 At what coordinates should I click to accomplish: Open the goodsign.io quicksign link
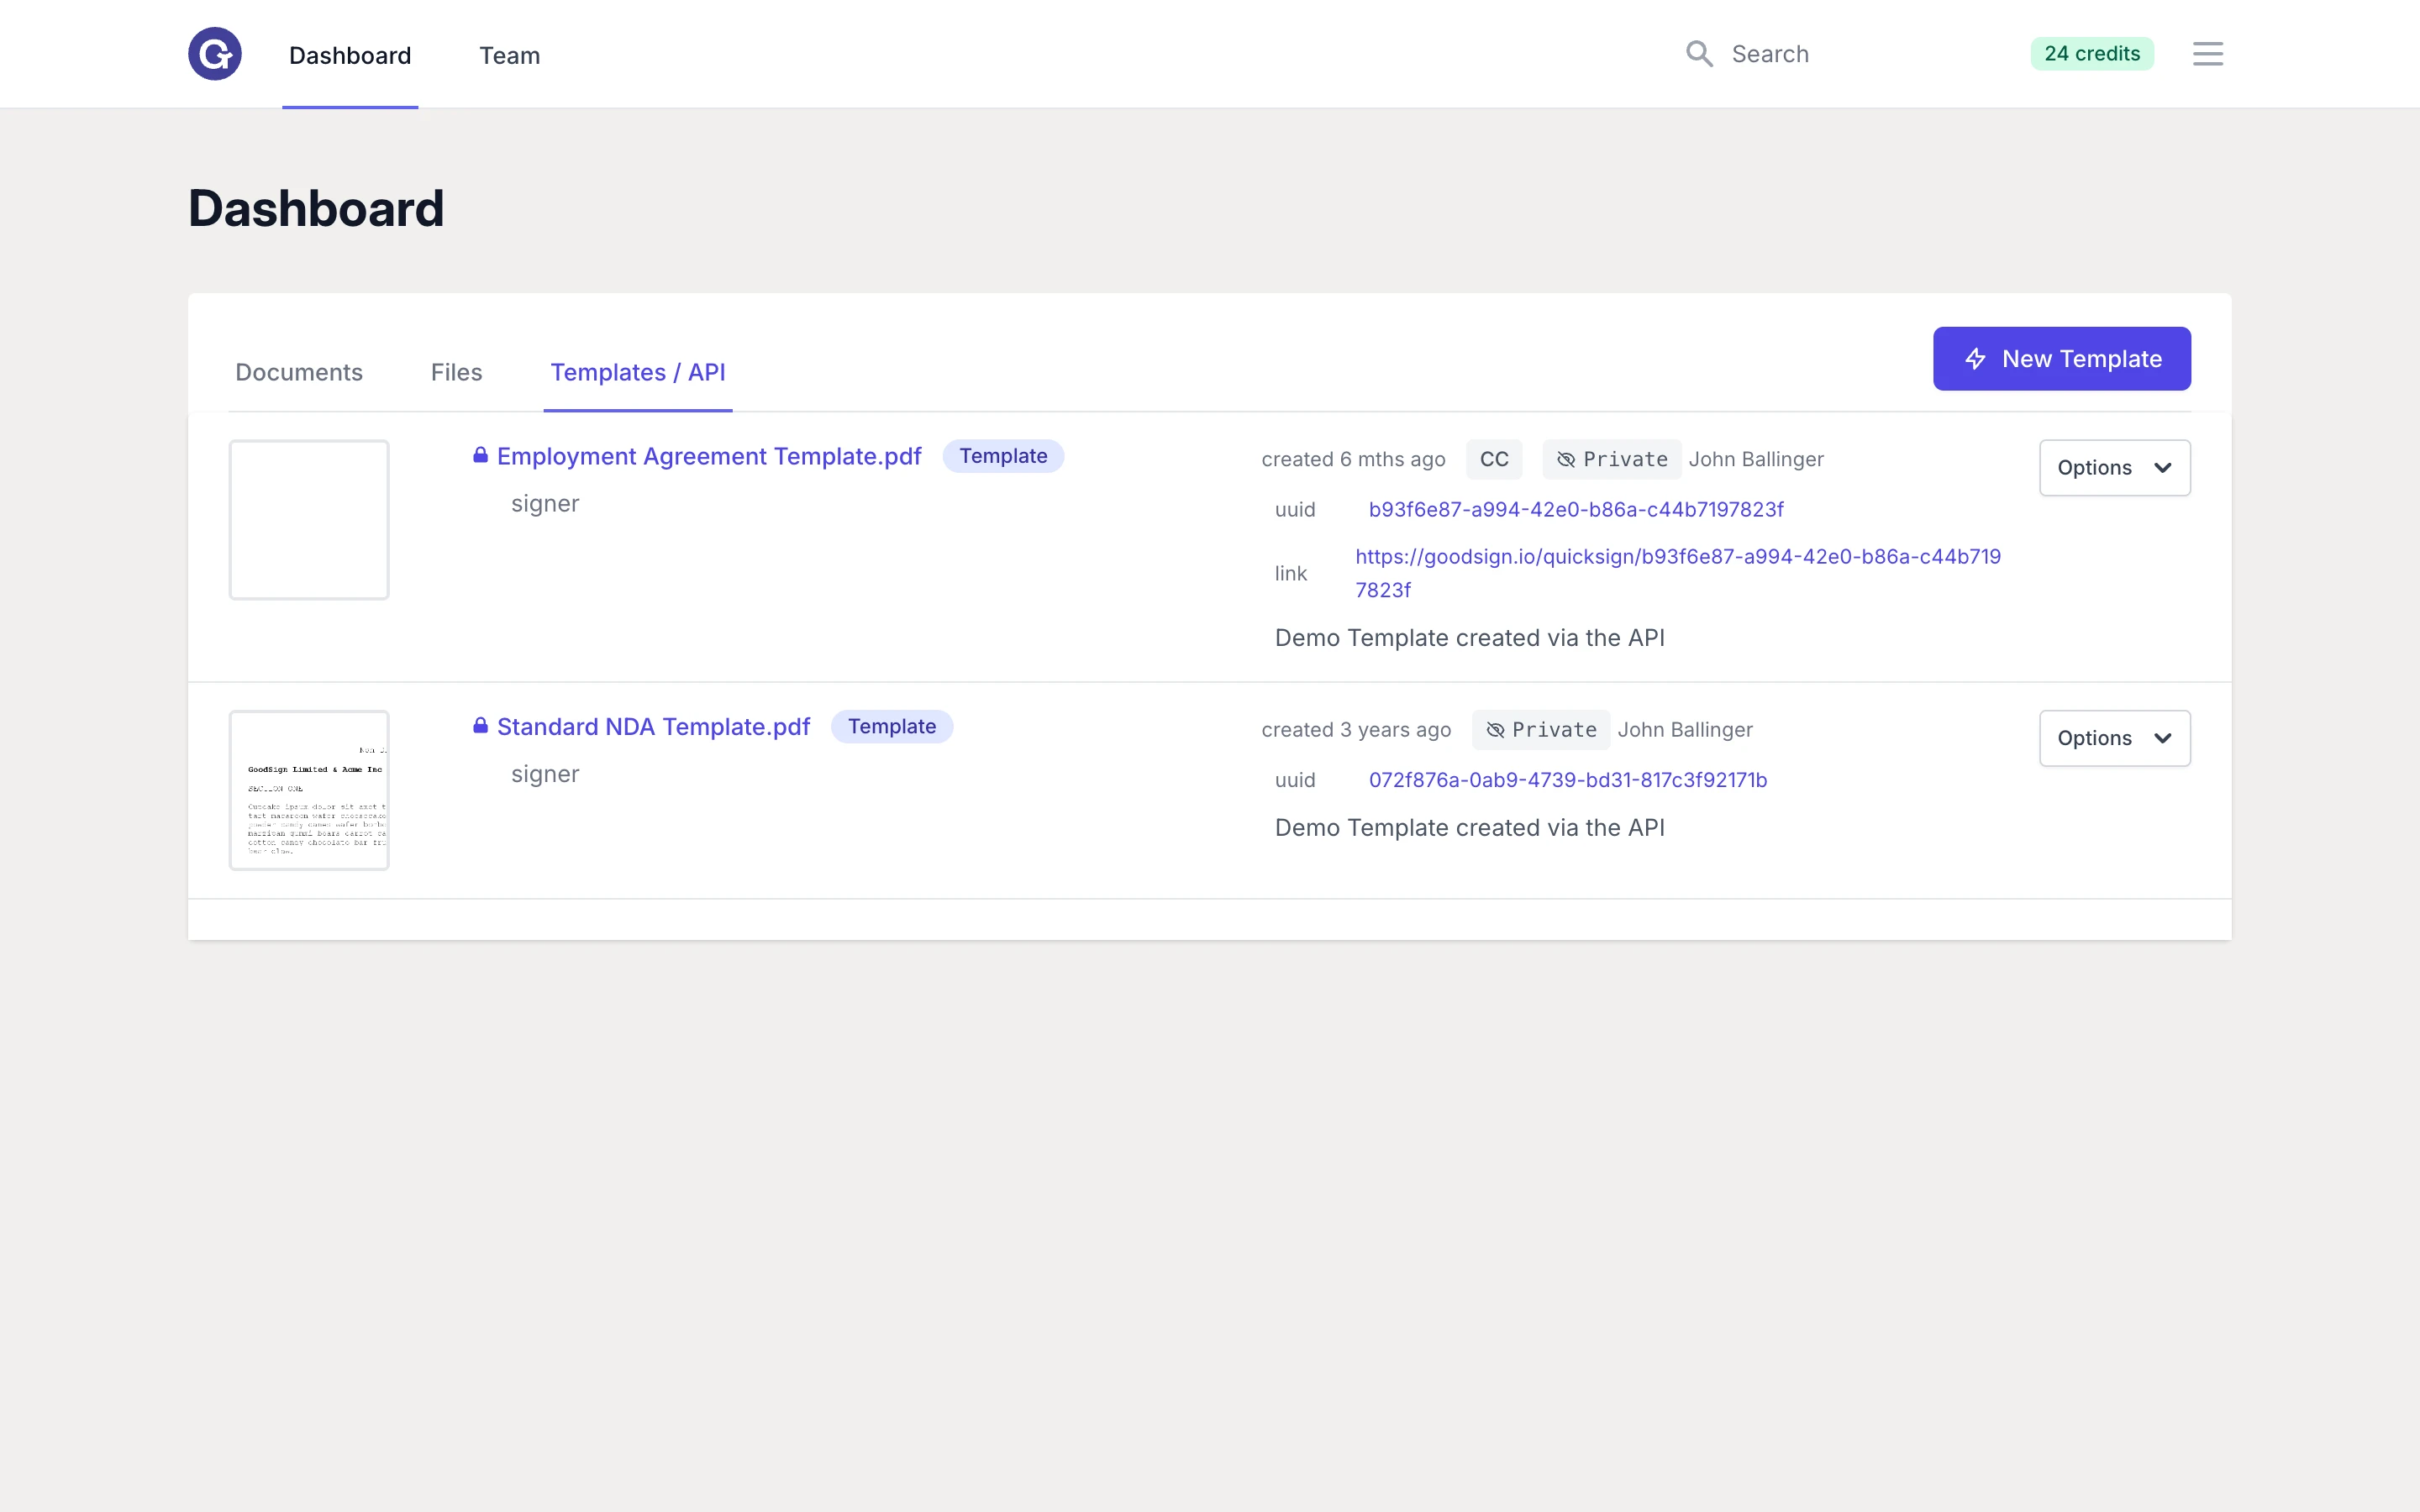click(1677, 573)
